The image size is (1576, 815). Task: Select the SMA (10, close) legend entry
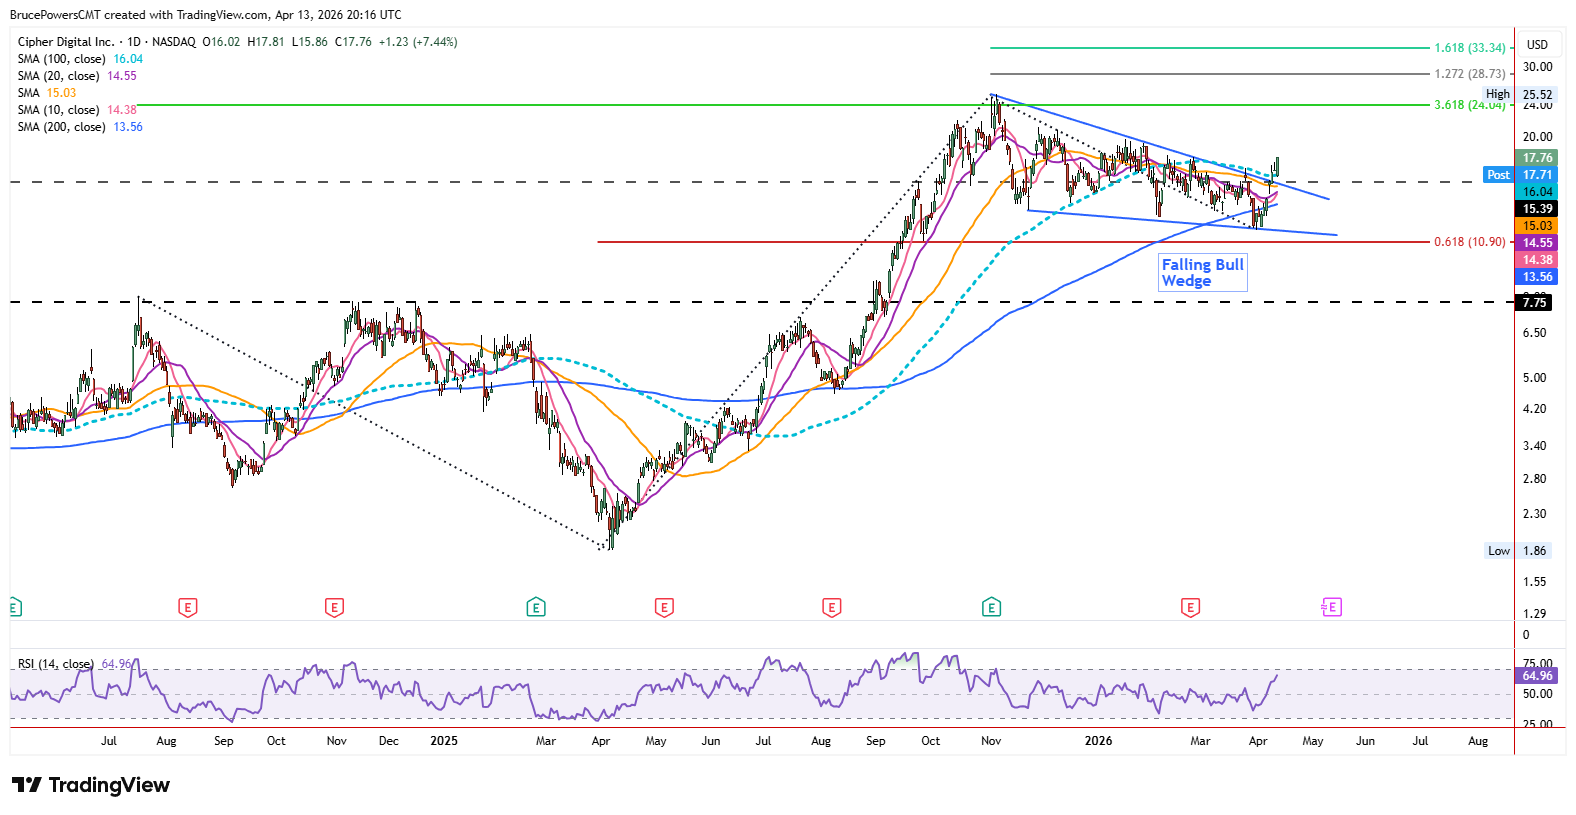pos(77,110)
